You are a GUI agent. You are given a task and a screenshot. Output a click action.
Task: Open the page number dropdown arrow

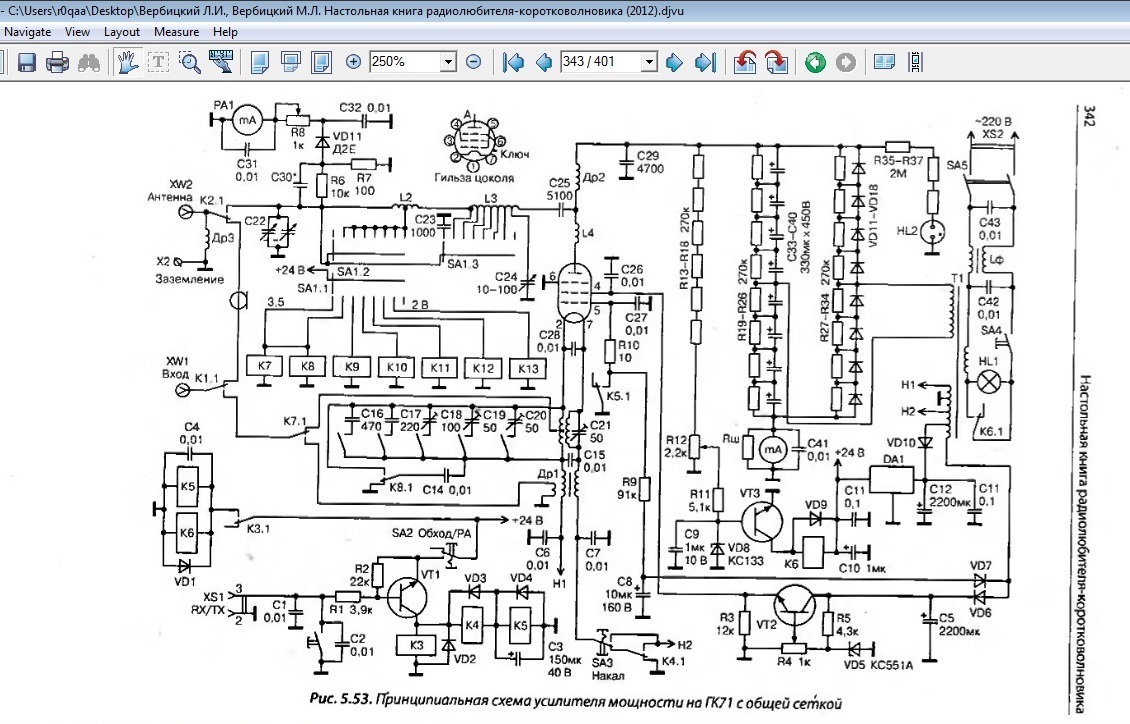[649, 62]
